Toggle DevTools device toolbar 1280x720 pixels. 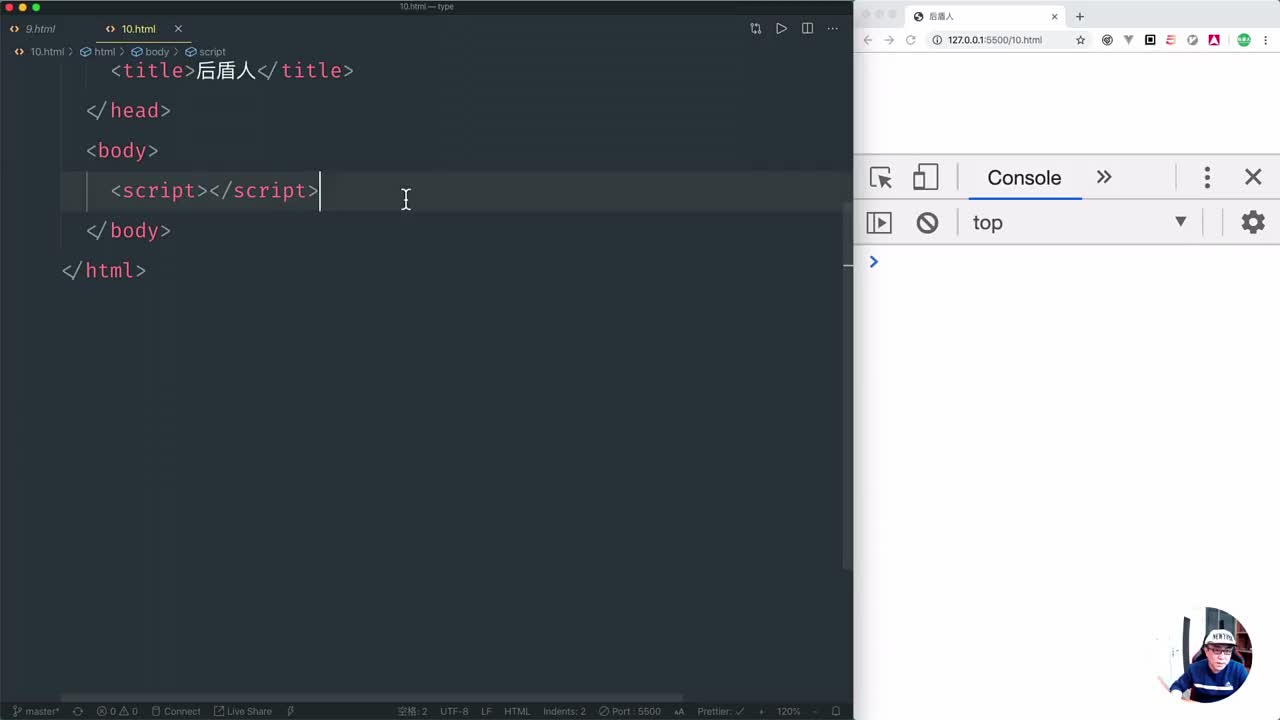click(x=925, y=178)
